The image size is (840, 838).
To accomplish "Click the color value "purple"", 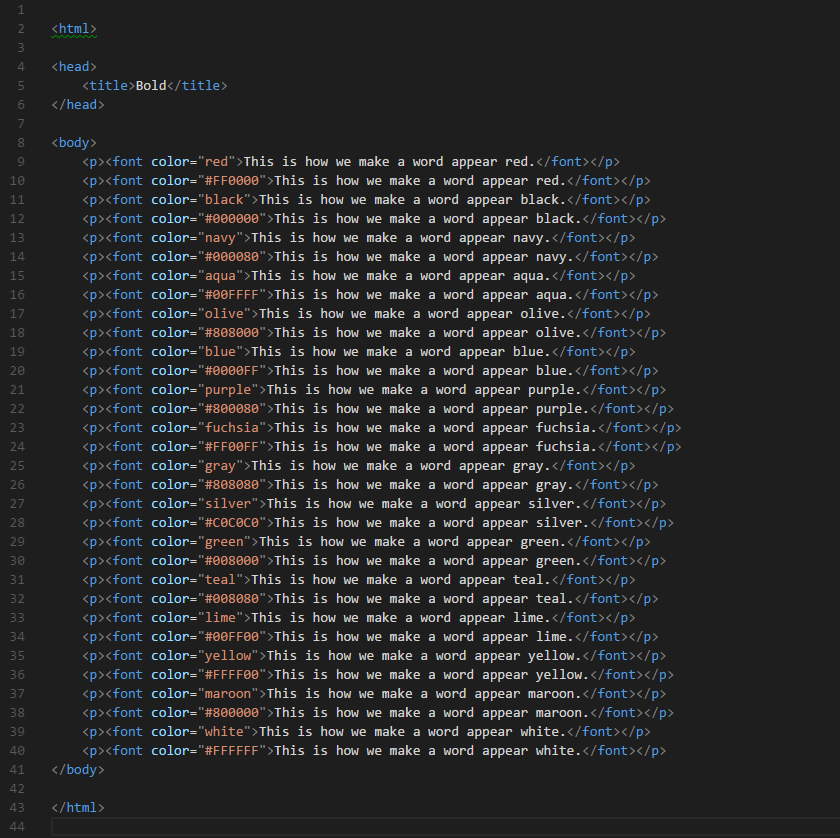I will [x=228, y=390].
